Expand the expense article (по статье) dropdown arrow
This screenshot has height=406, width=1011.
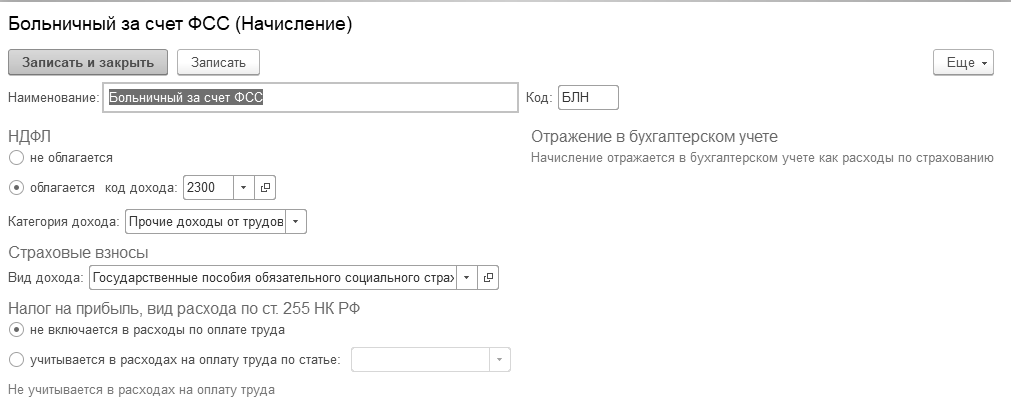click(500, 360)
